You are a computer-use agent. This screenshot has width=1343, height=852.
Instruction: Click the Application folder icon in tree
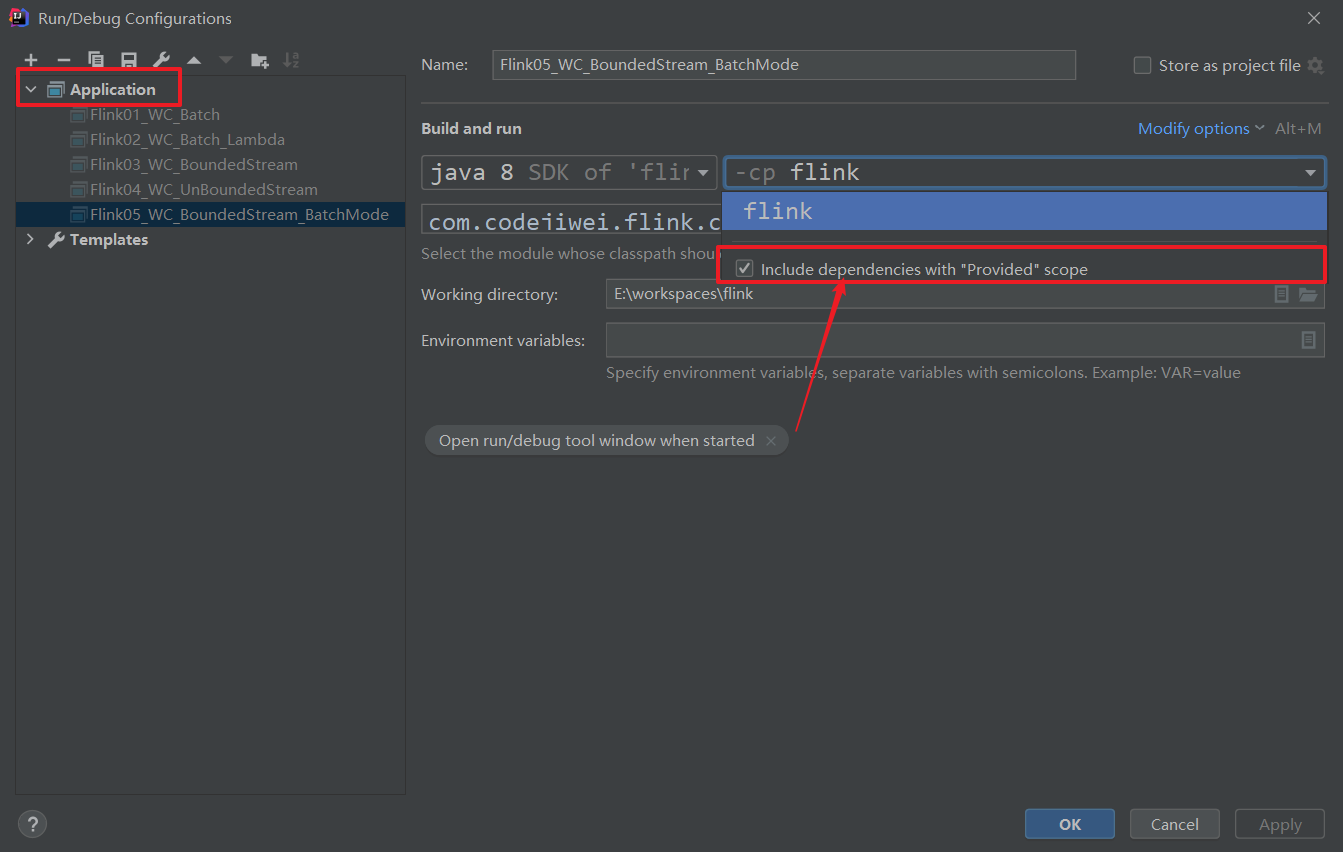tap(56, 90)
